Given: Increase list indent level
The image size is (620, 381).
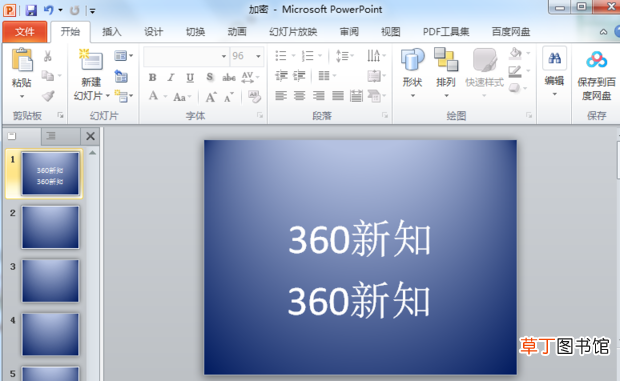Looking at the screenshot, I should [299, 75].
